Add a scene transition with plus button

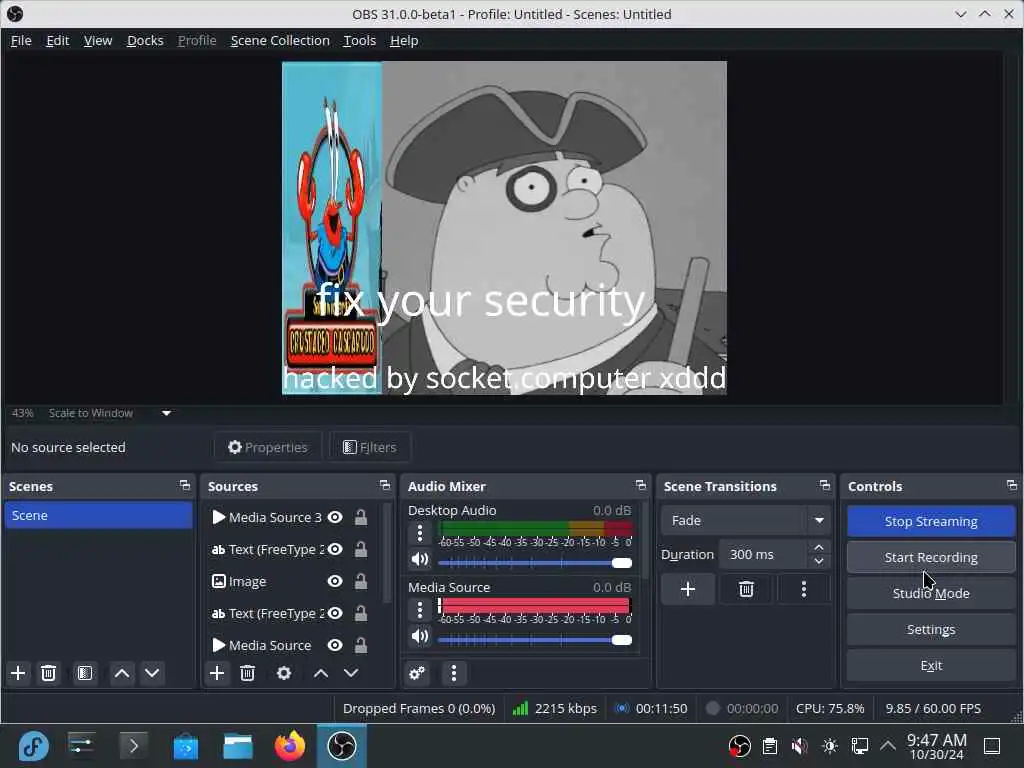(688, 590)
